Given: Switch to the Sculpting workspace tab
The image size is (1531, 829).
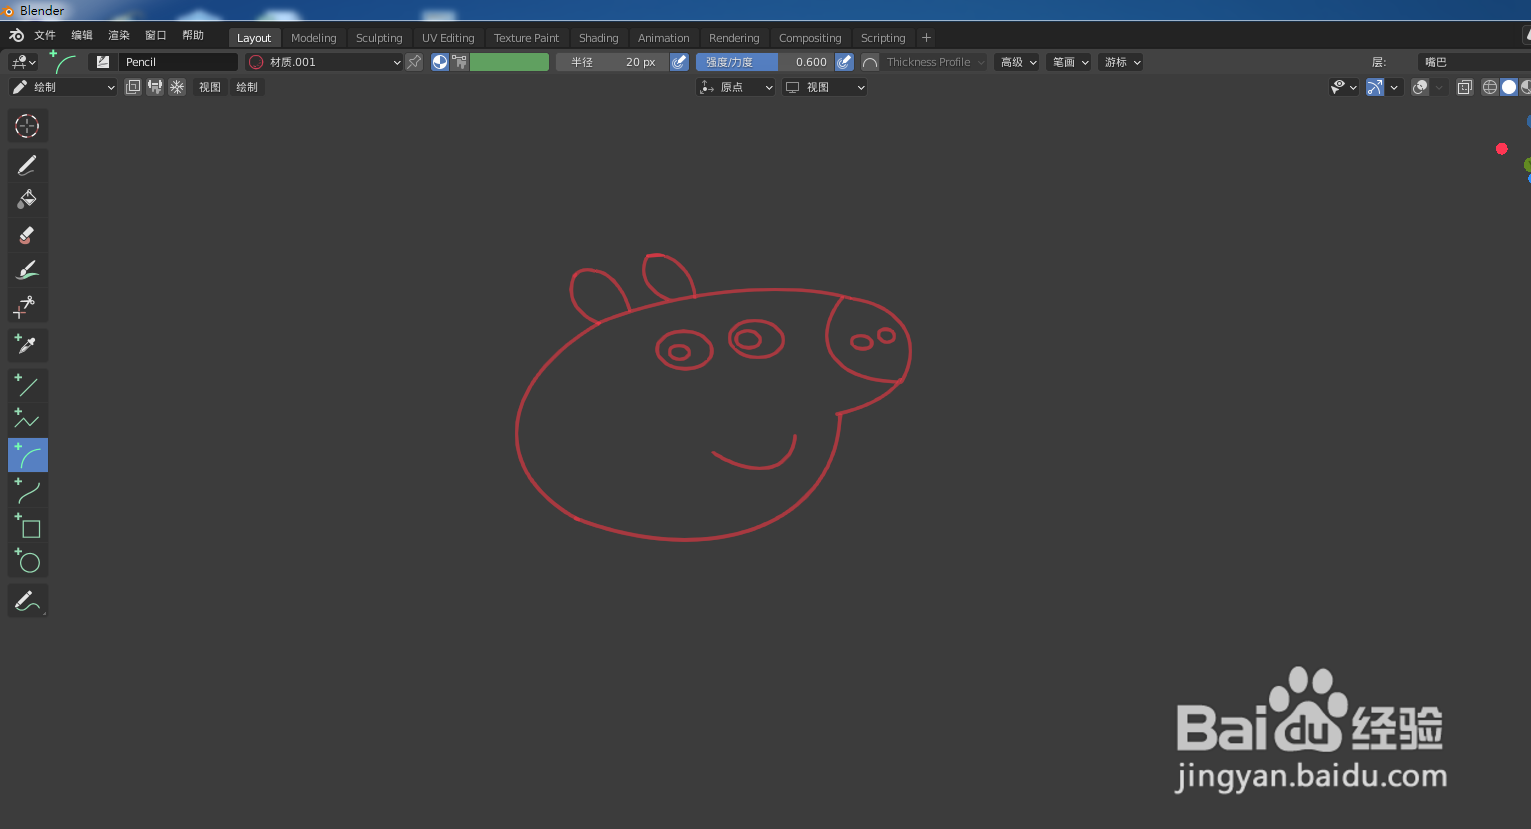Looking at the screenshot, I should (x=379, y=37).
